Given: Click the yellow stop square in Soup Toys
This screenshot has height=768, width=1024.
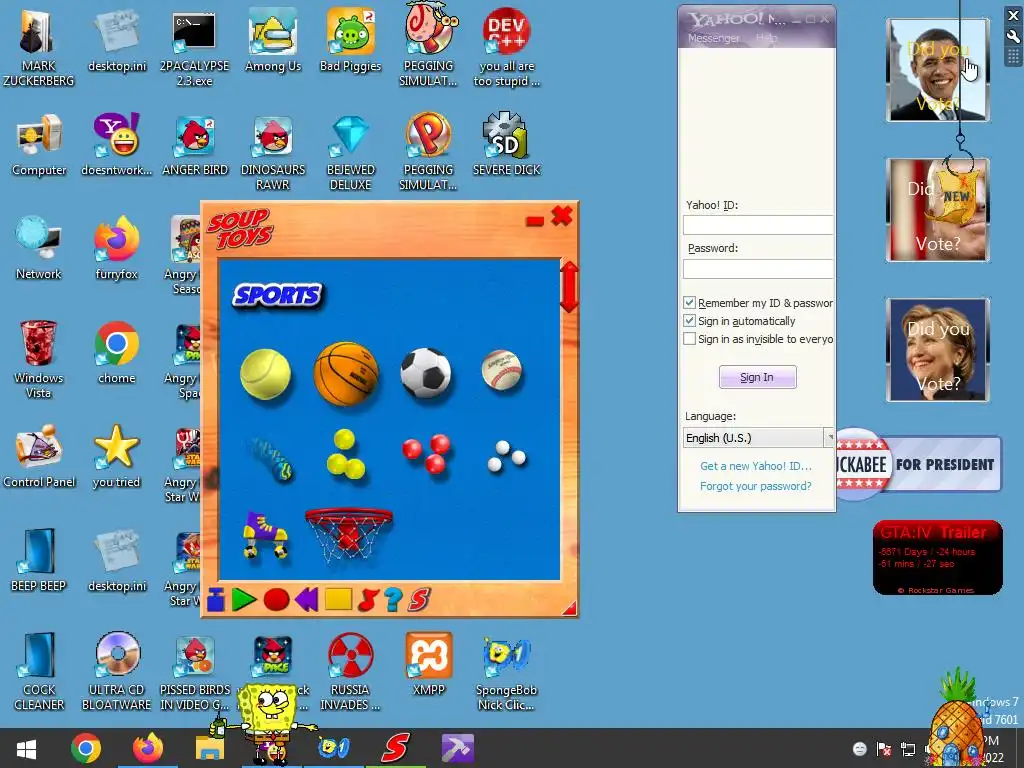Looking at the screenshot, I should 338,599.
